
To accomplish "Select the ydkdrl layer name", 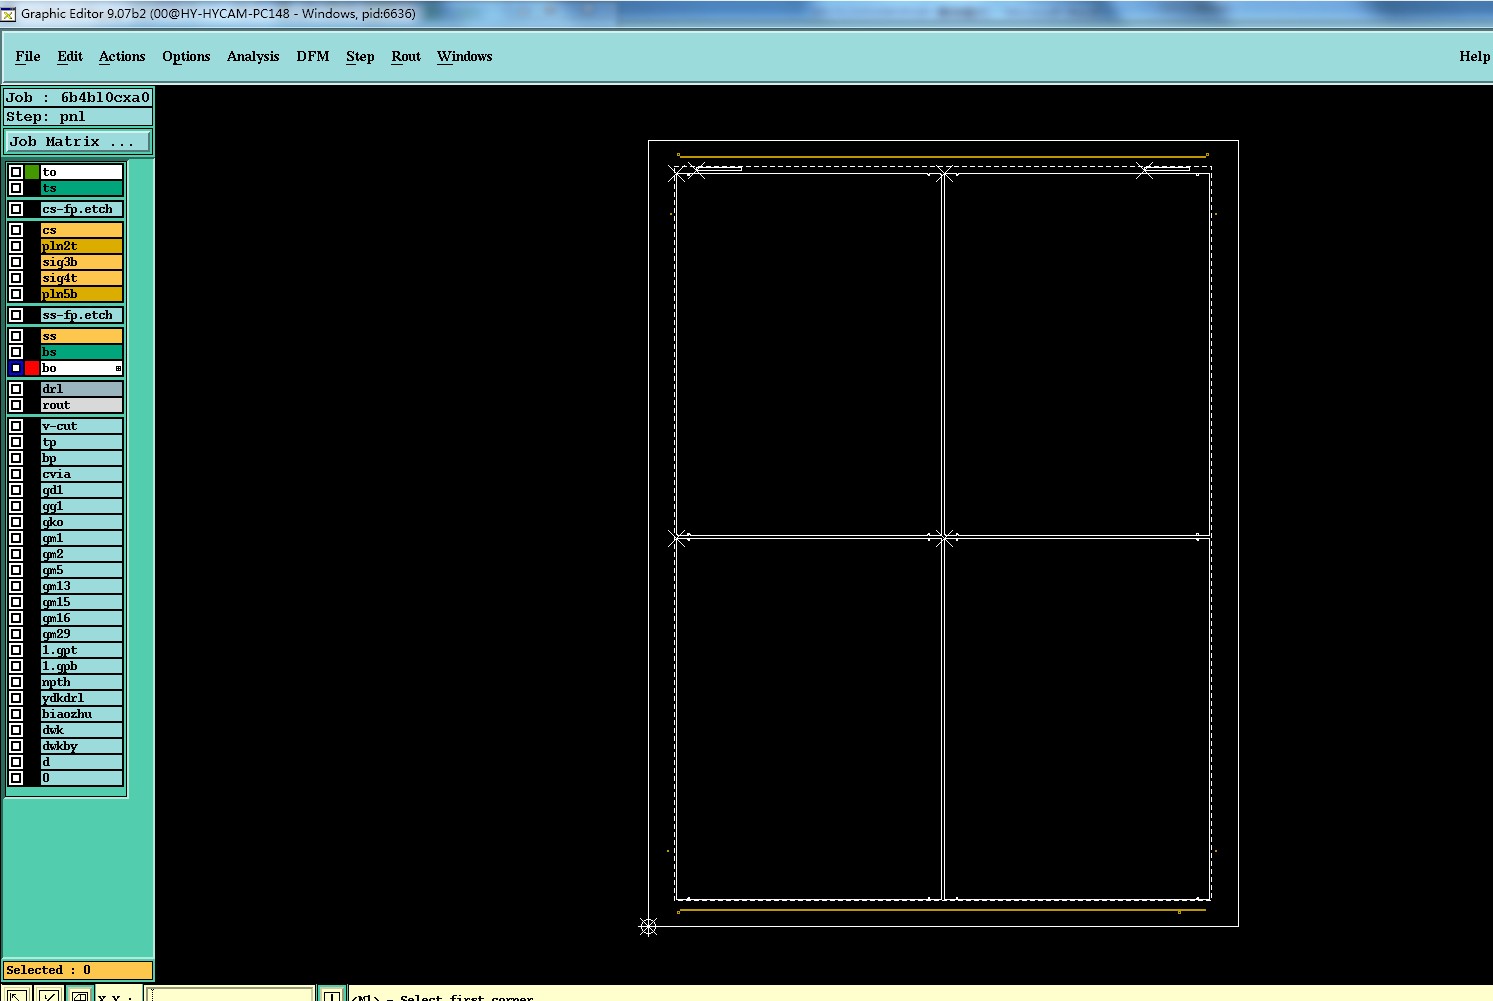I will click(81, 698).
